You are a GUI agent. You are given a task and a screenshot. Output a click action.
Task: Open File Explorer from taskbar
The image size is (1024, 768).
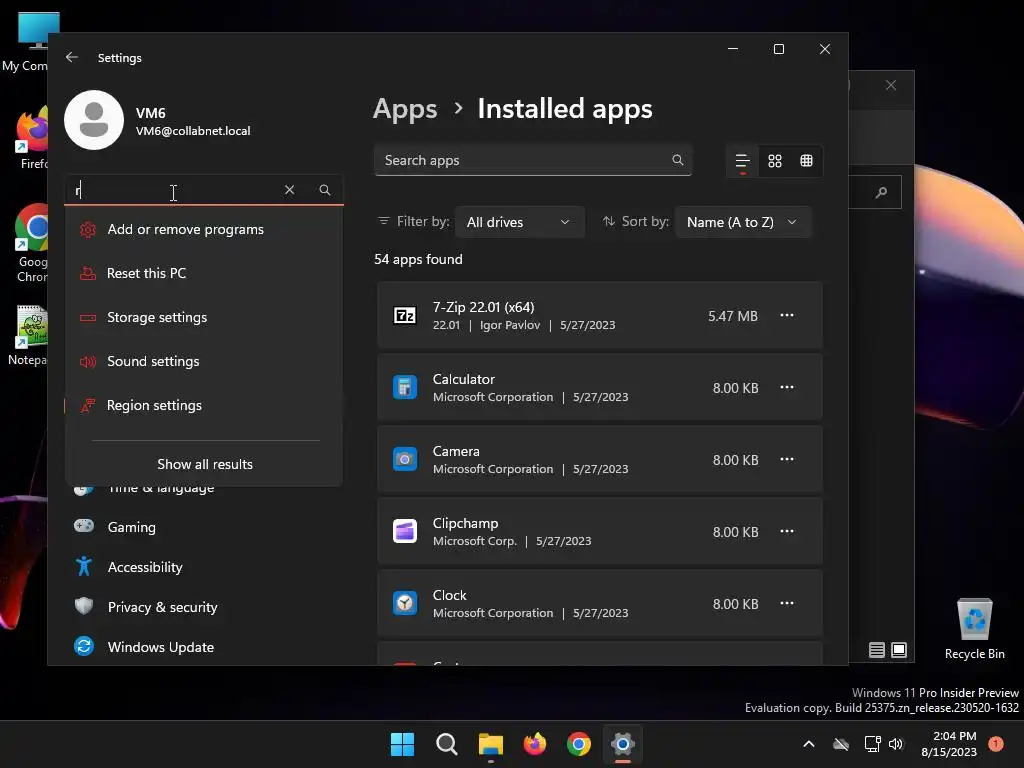pyautogui.click(x=490, y=744)
